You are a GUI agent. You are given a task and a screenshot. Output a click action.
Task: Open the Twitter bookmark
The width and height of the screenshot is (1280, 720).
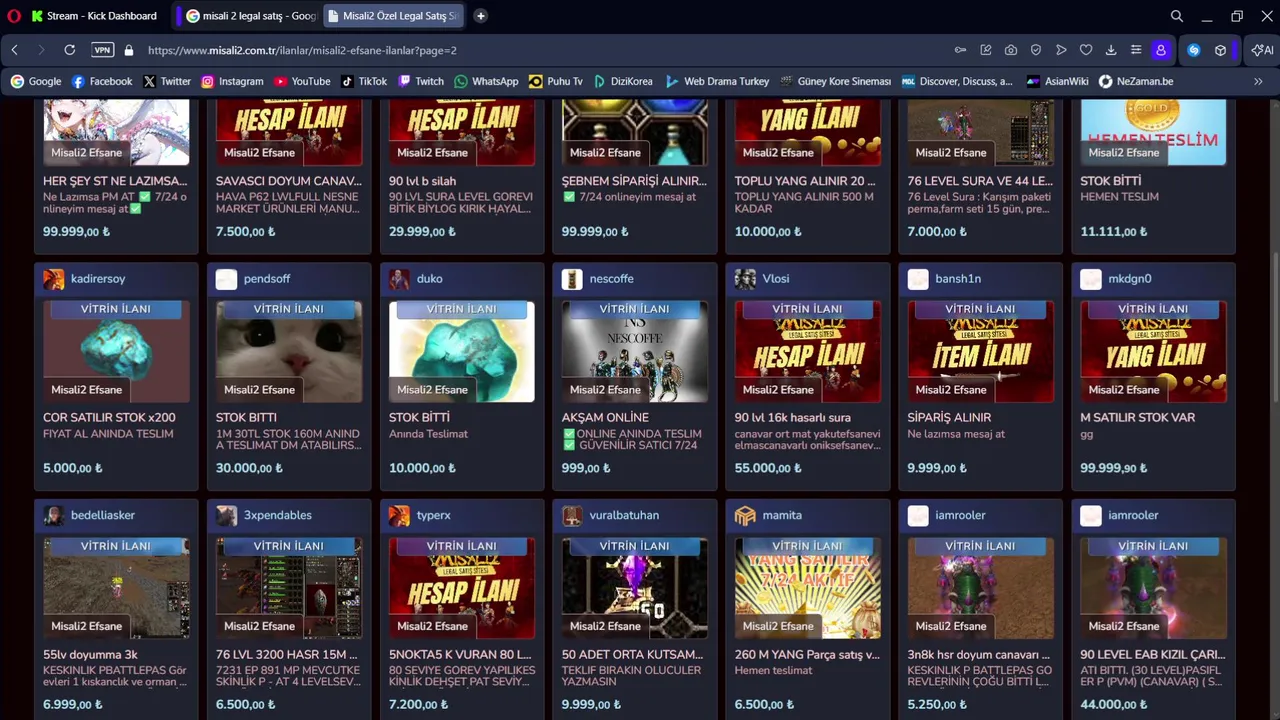166,81
